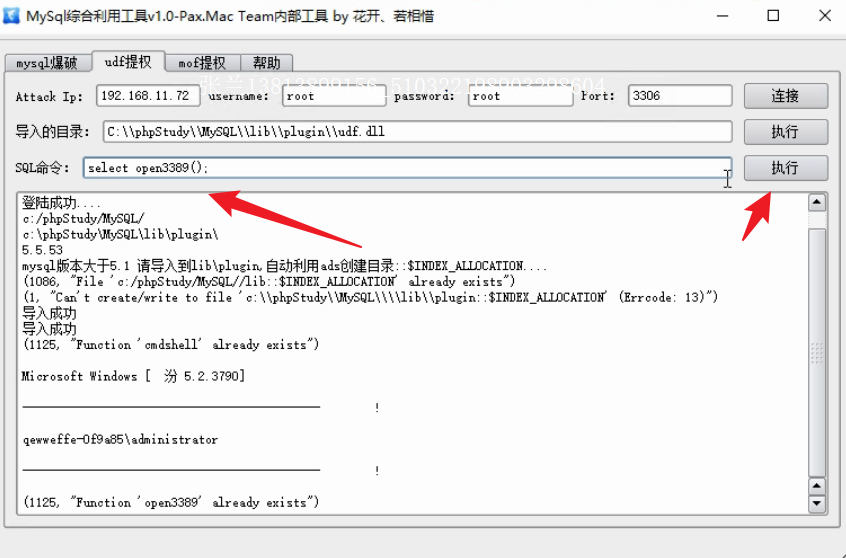
Task: Click the 'open3389' already exists line
Action: tap(171, 502)
